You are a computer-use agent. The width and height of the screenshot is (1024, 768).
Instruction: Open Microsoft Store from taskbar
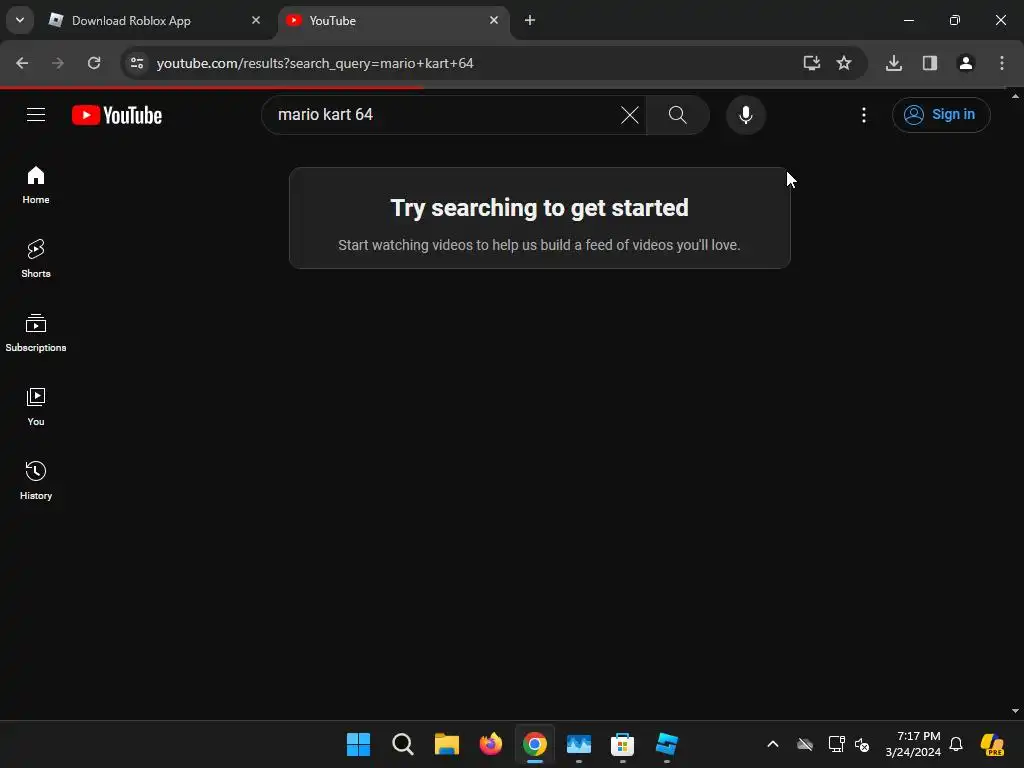[x=622, y=744]
